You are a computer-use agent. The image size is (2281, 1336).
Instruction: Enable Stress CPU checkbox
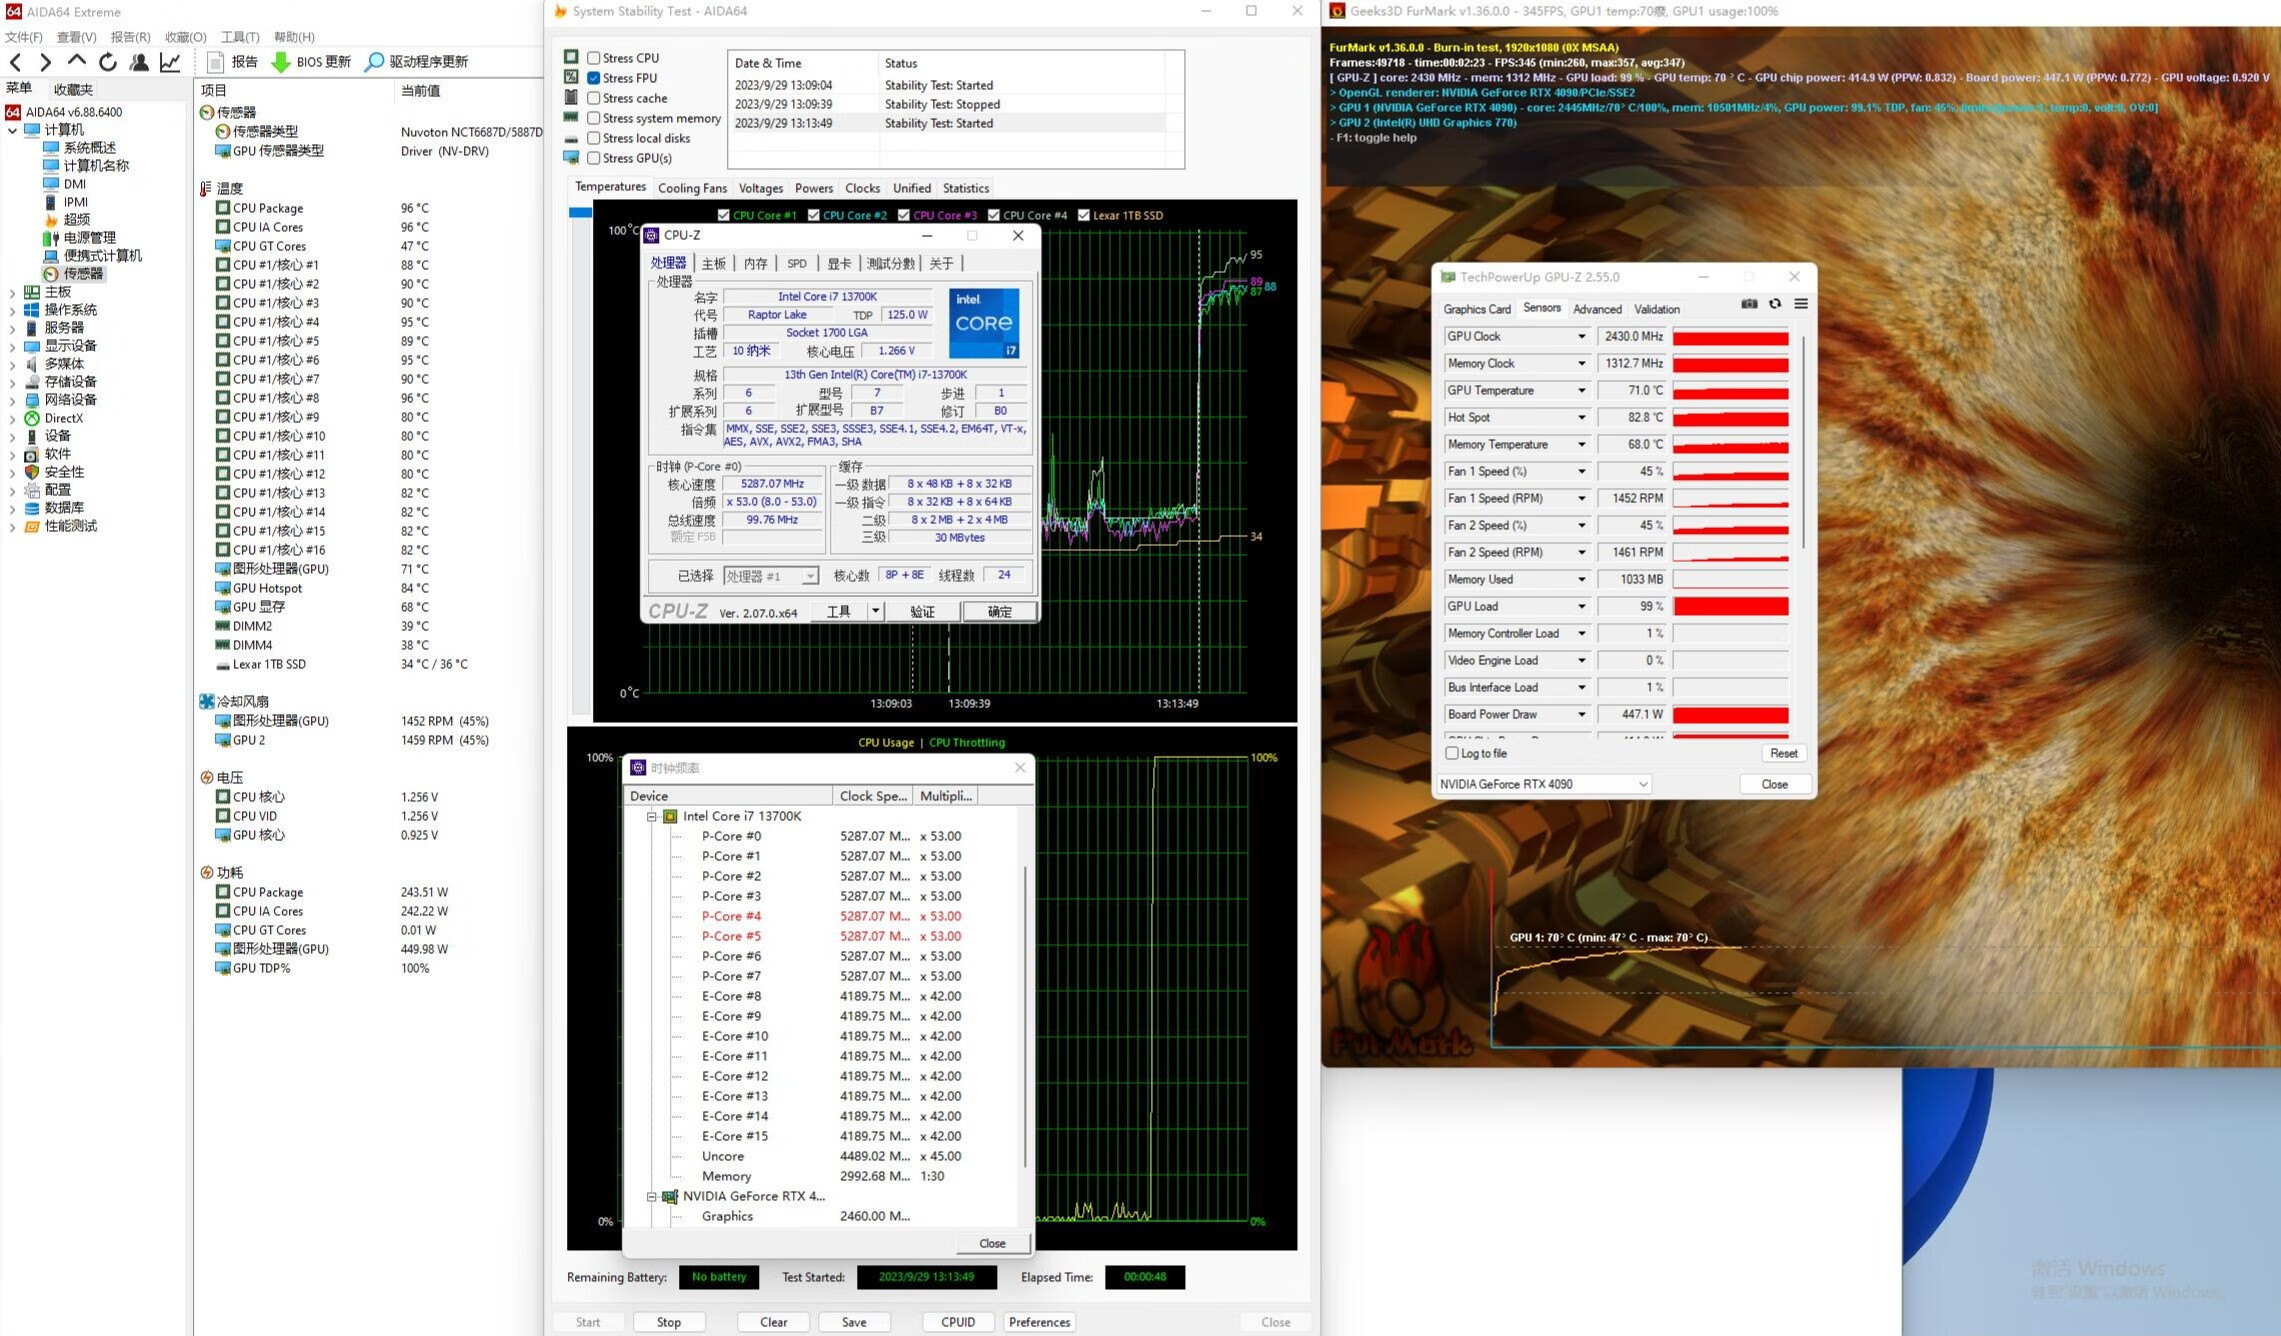point(594,58)
